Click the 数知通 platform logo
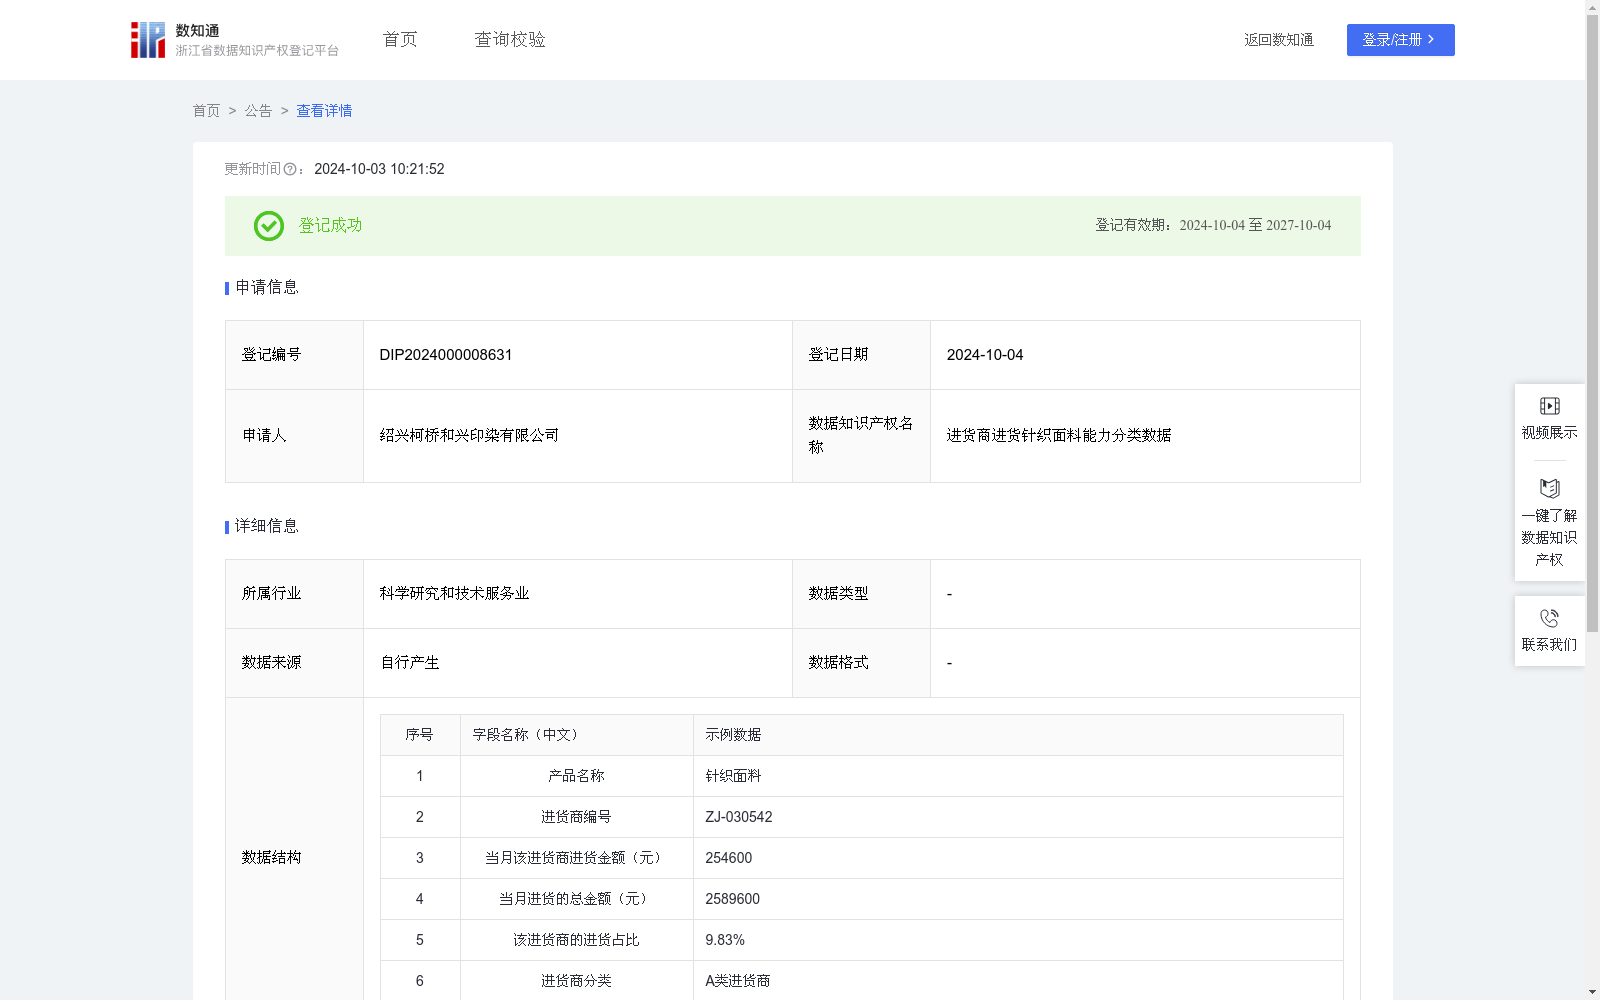The width and height of the screenshot is (1600, 1000). (234, 40)
